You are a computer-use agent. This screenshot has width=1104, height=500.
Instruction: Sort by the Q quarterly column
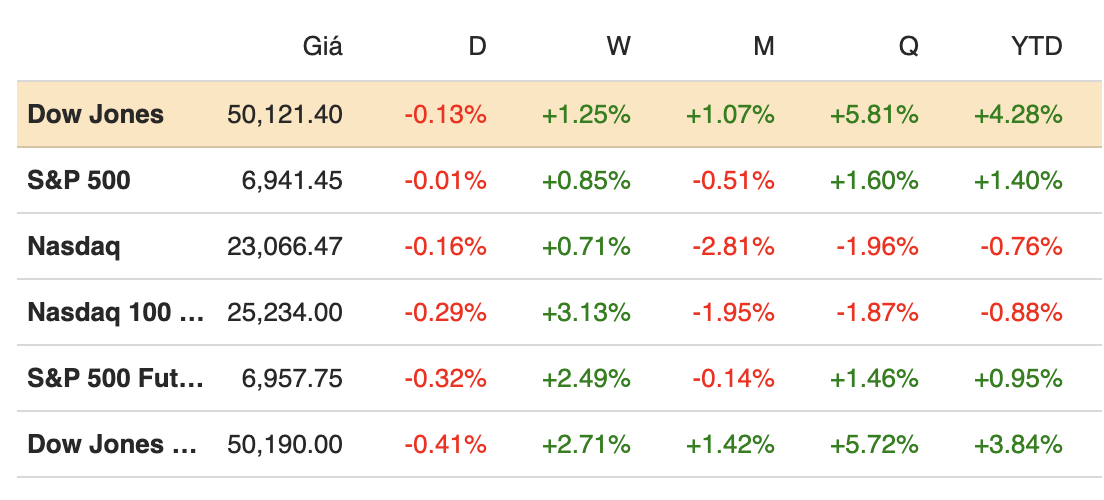(908, 47)
